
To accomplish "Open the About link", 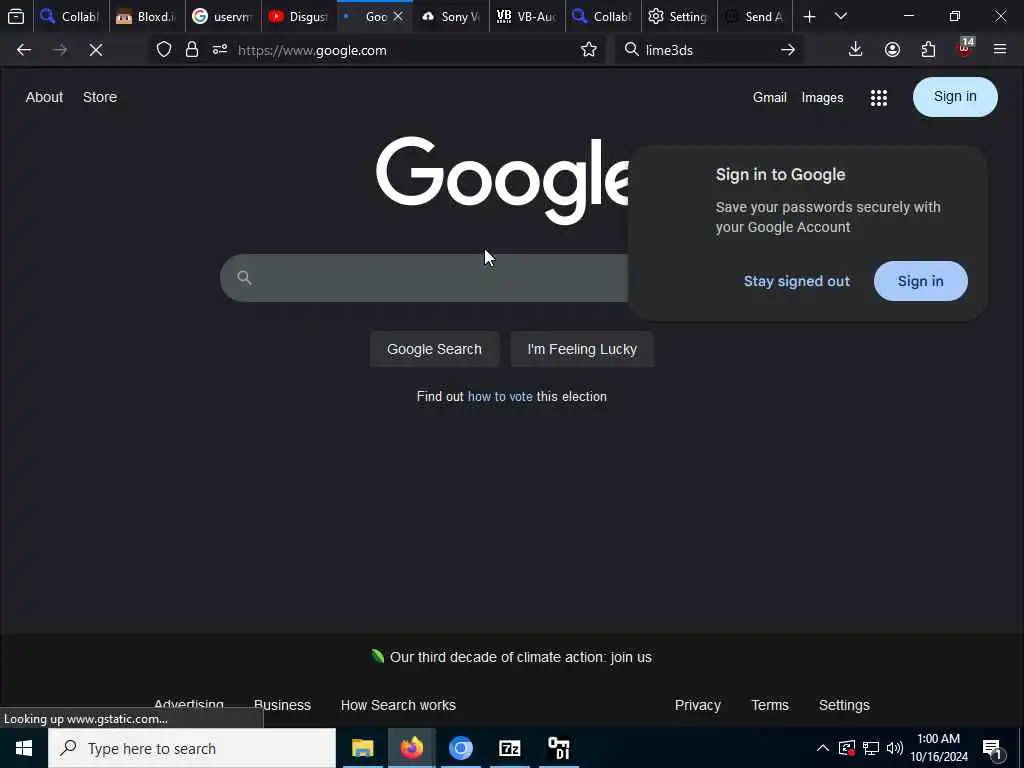I will coord(44,97).
